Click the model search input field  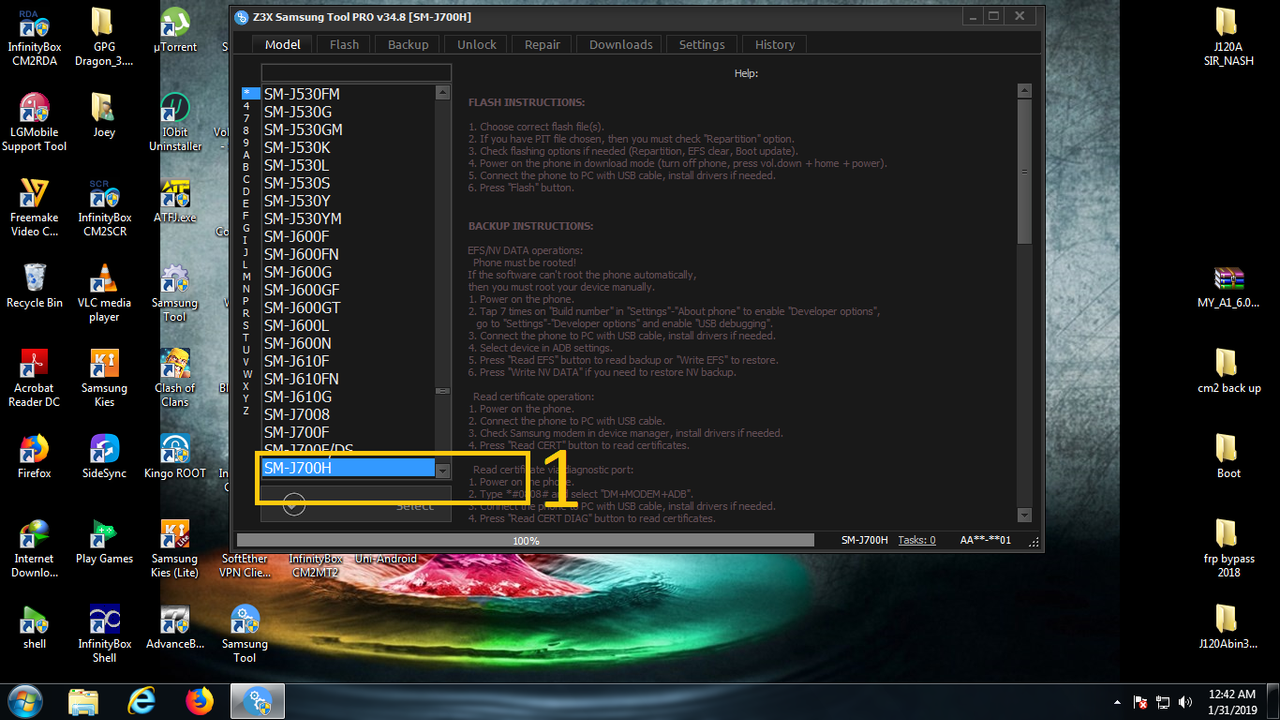point(356,73)
